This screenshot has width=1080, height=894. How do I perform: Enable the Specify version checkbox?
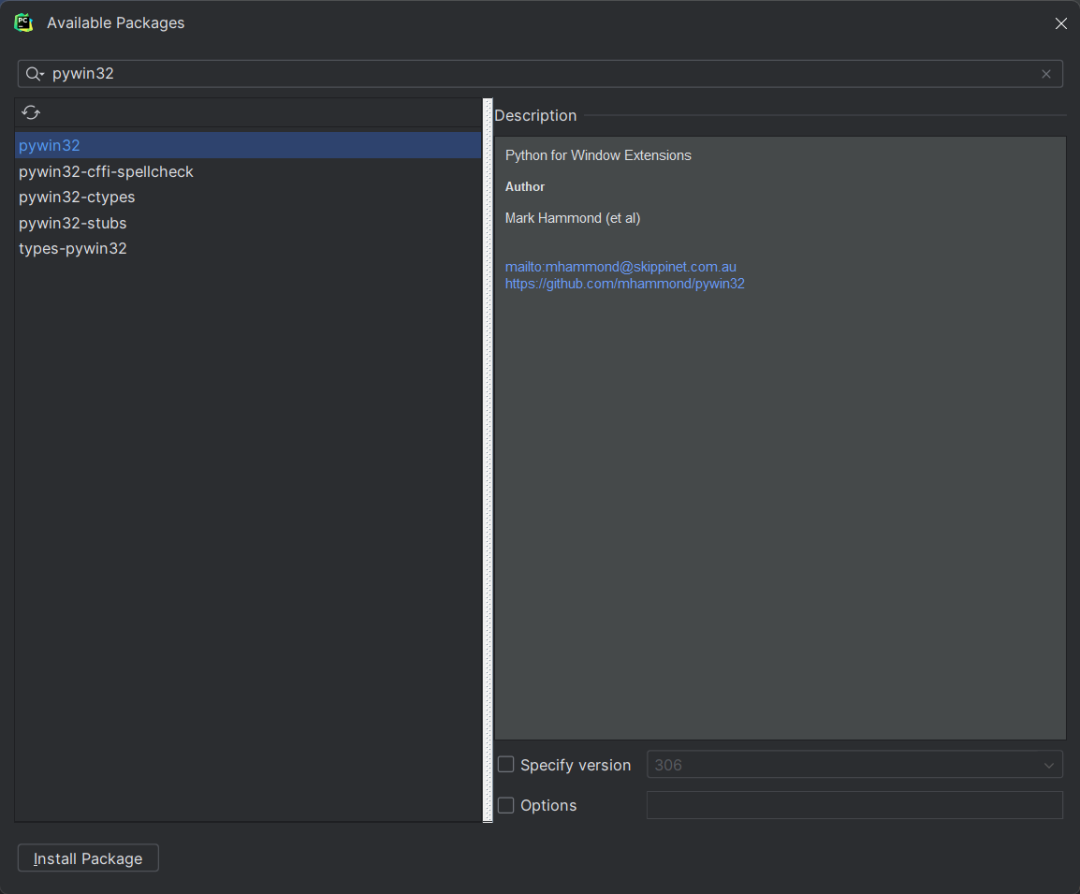[x=506, y=765]
